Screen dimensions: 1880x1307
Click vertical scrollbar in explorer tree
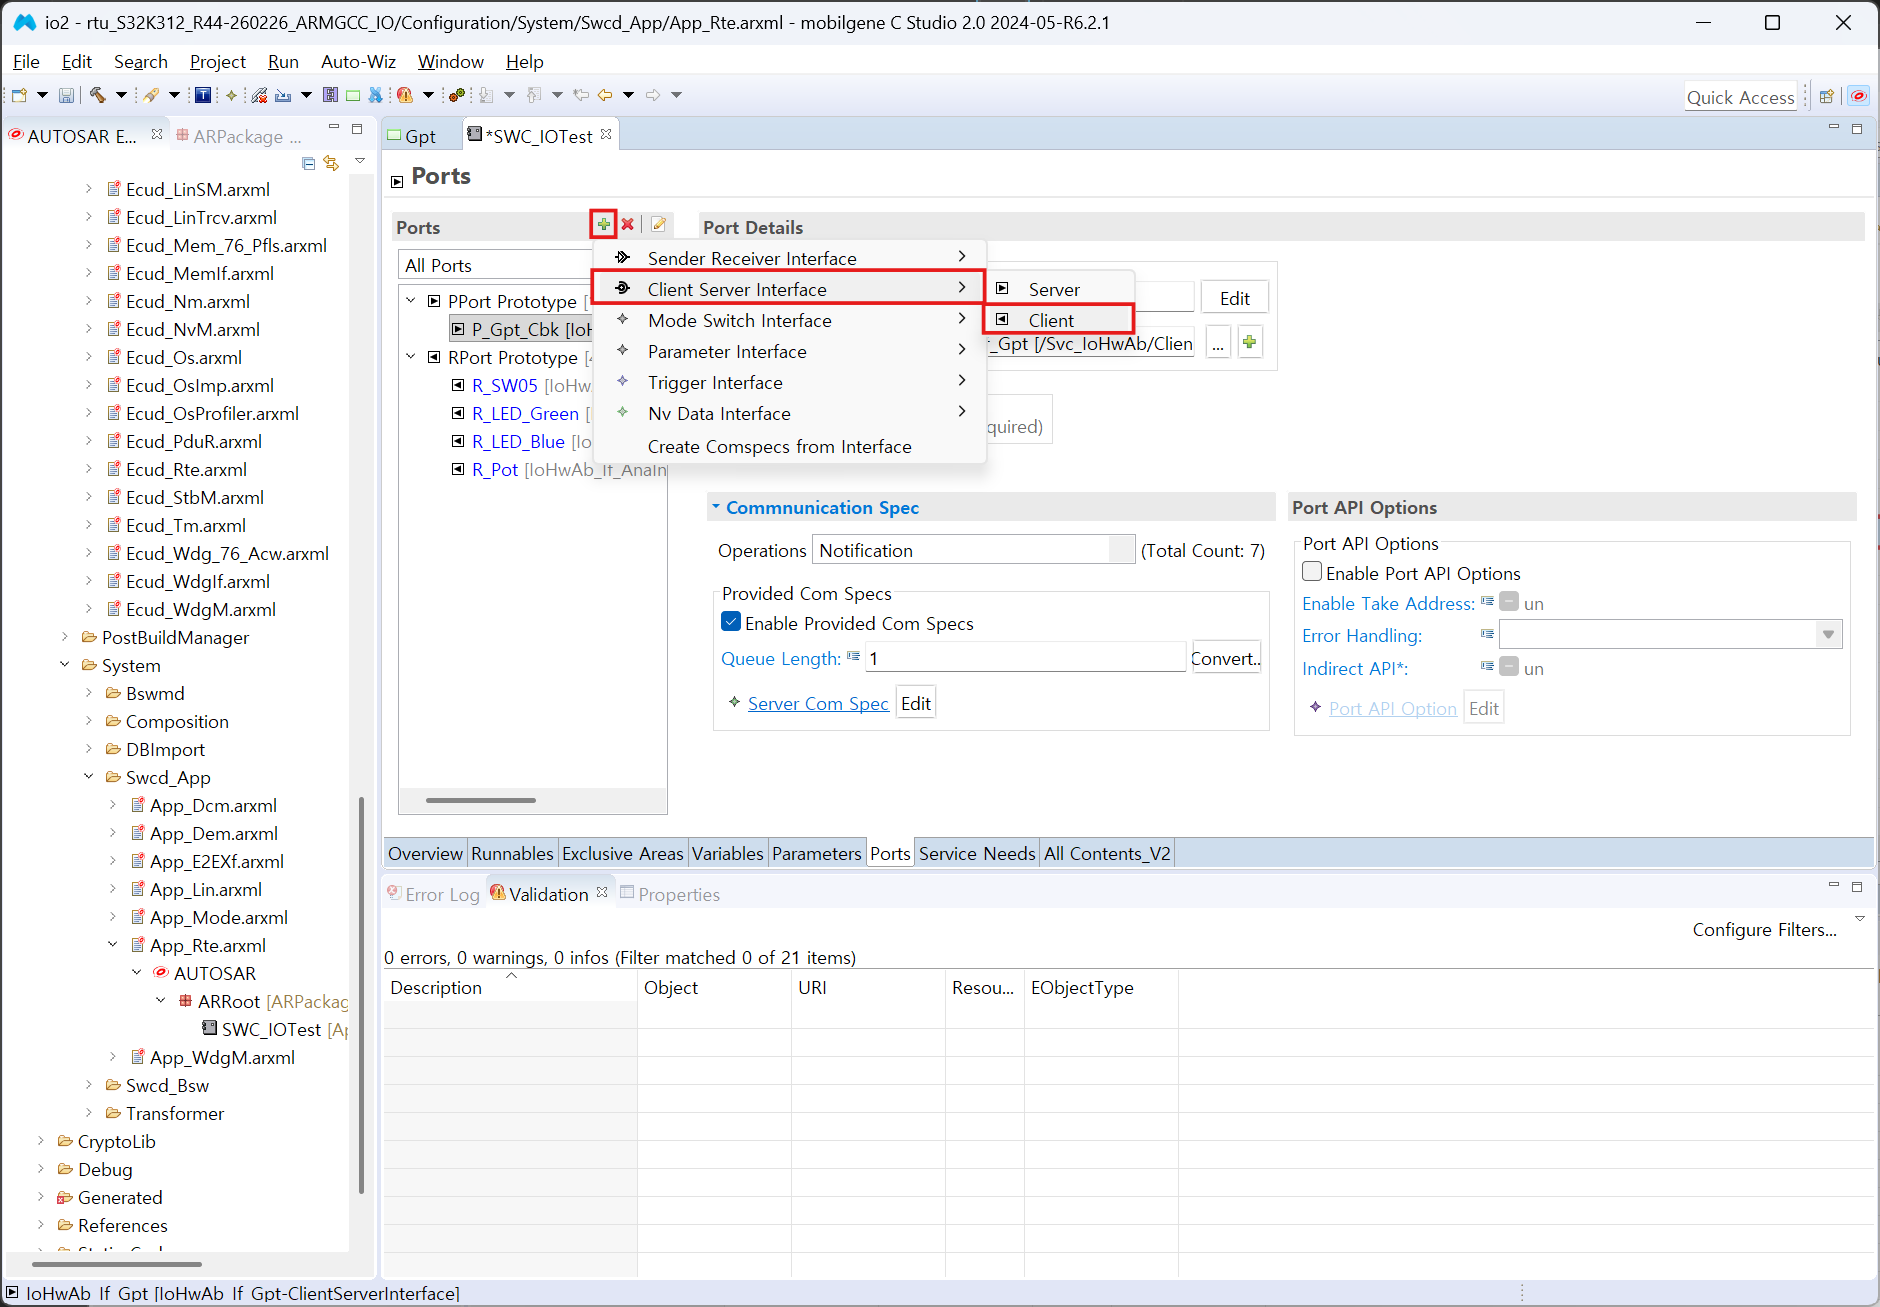click(361, 995)
